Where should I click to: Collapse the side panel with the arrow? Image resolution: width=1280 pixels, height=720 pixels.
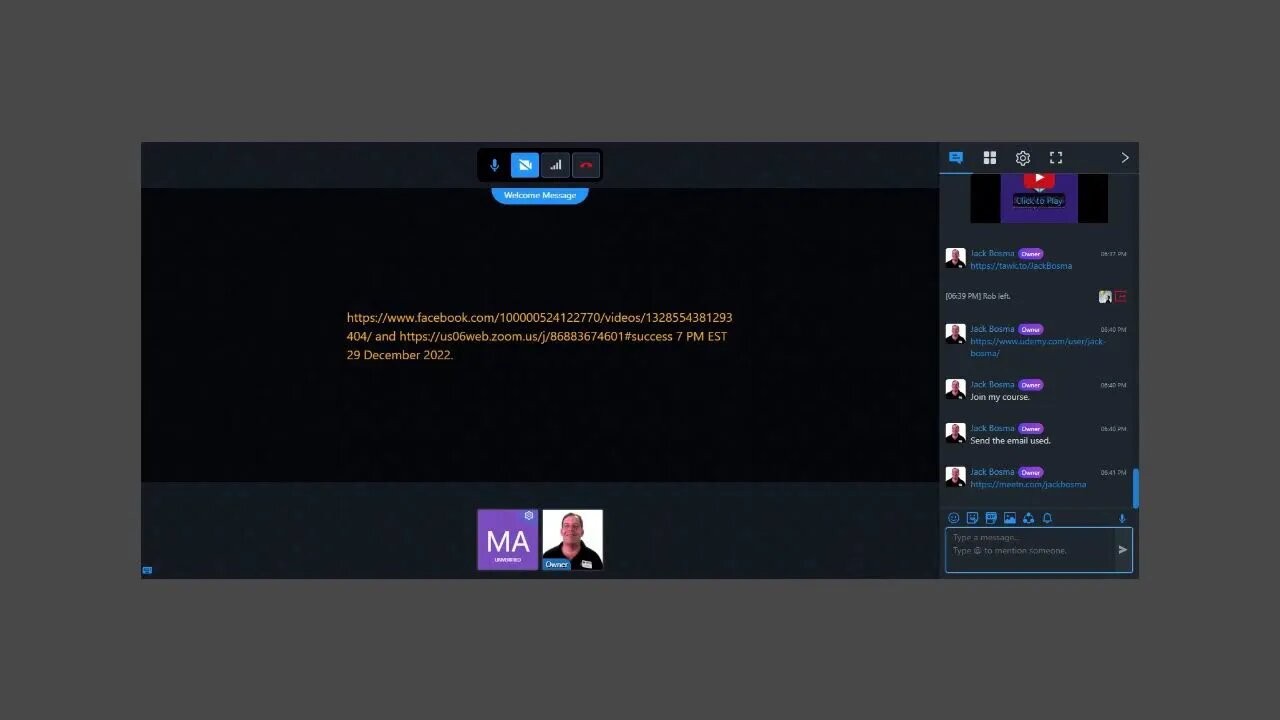[1125, 158]
